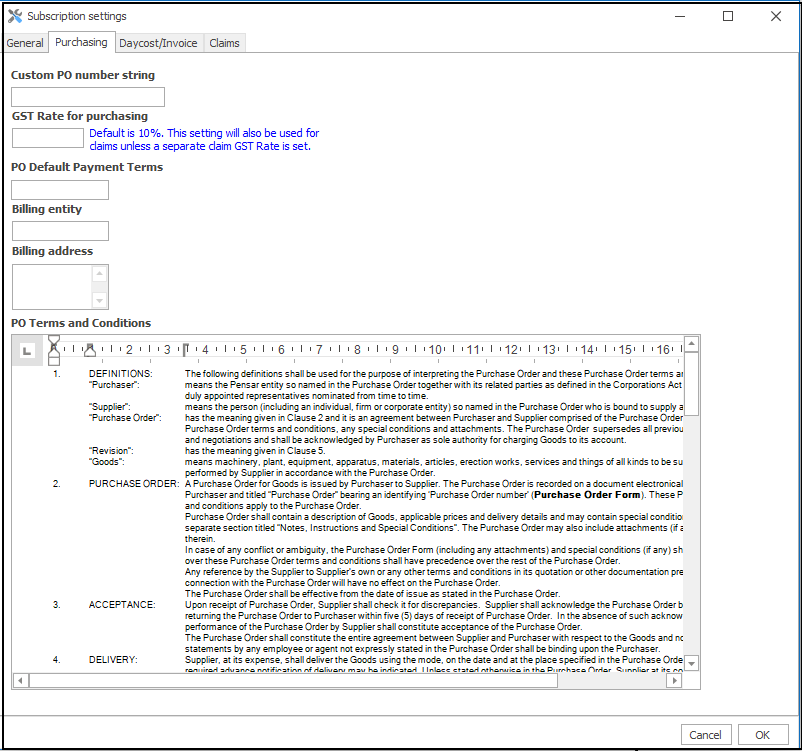Screen dimensions: 802x751
Task: Click scroll-left arrow of terms editor
Action: coord(20,680)
